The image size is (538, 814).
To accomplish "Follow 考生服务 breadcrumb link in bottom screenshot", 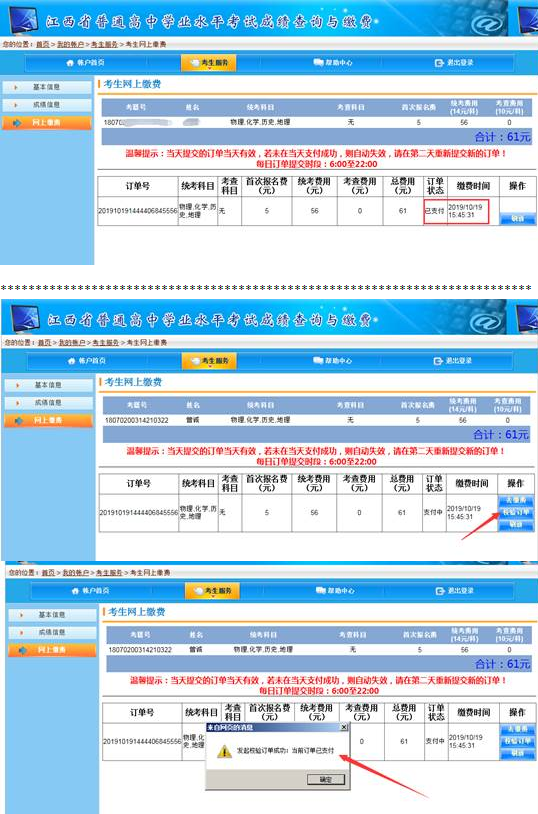I will point(110,573).
